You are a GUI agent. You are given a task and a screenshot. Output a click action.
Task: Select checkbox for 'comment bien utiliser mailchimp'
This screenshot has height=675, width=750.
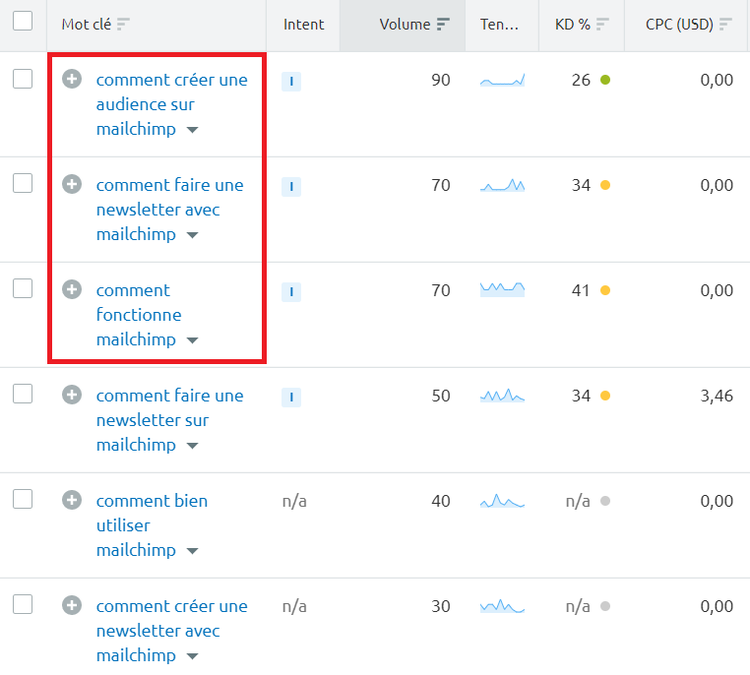(22, 499)
